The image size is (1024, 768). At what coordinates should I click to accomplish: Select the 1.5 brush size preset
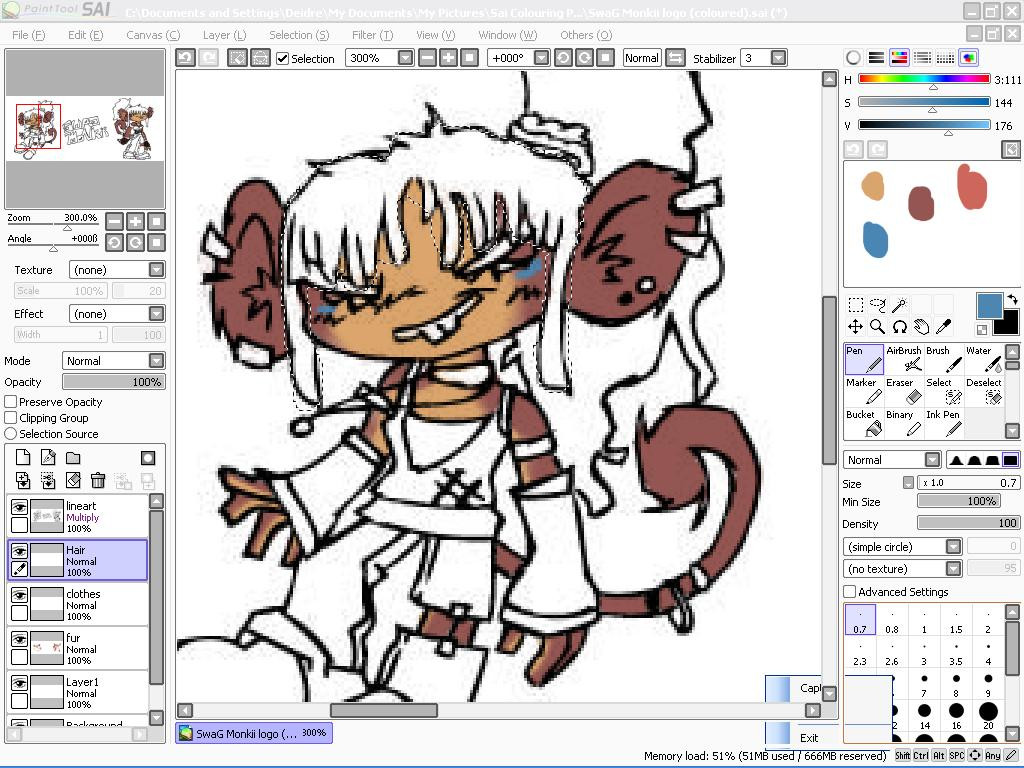click(x=956, y=620)
